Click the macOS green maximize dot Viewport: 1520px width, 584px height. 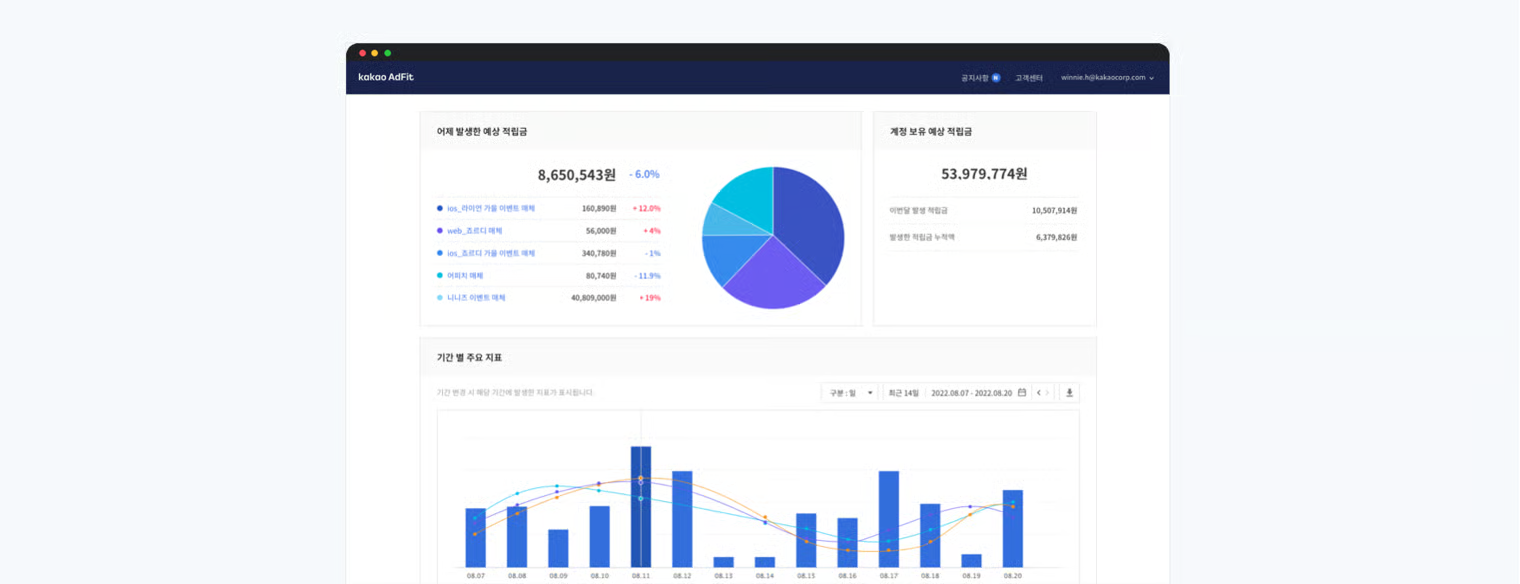(388, 53)
